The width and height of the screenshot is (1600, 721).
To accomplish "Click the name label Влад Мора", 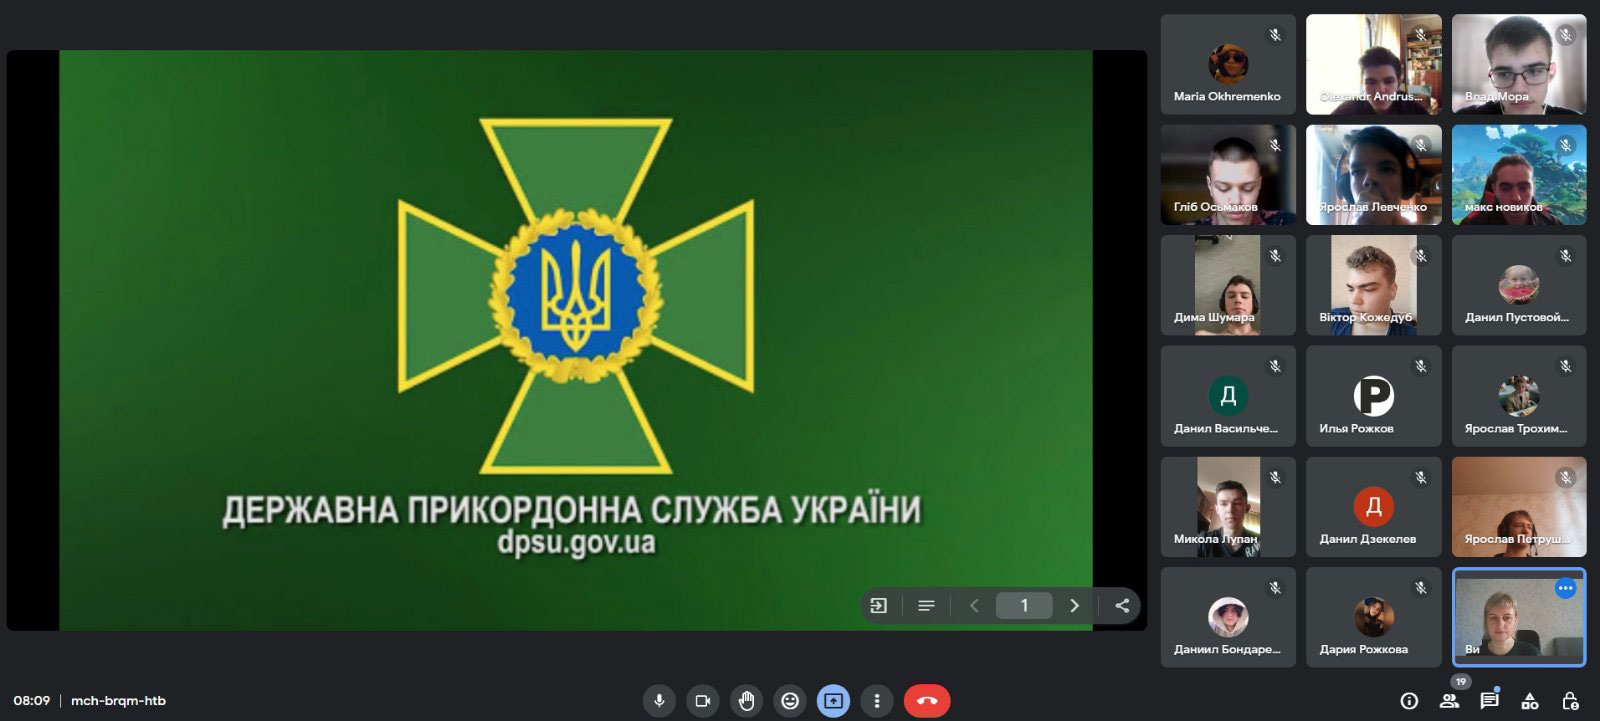I will pos(1497,97).
